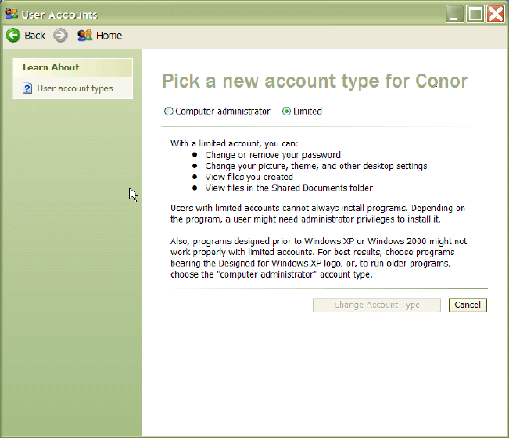Click the User Accounts title bar icon
The width and height of the screenshot is (509, 438).
click(11, 14)
